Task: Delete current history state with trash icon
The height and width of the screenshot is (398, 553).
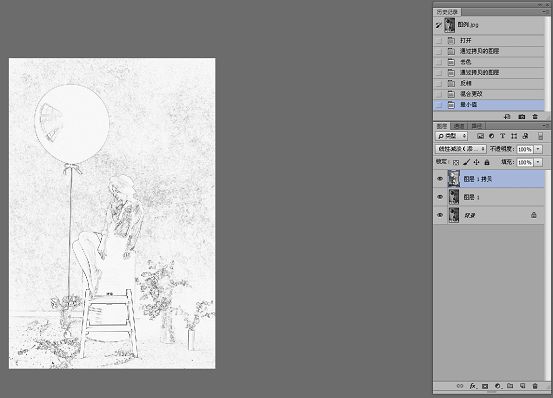Action: [535, 116]
